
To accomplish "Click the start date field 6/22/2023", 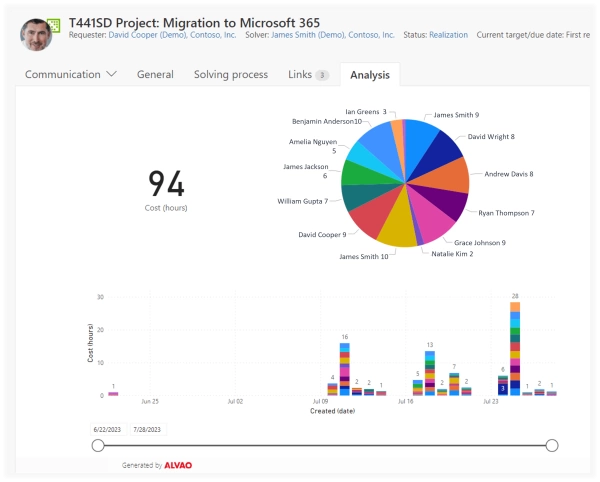I will coord(108,430).
